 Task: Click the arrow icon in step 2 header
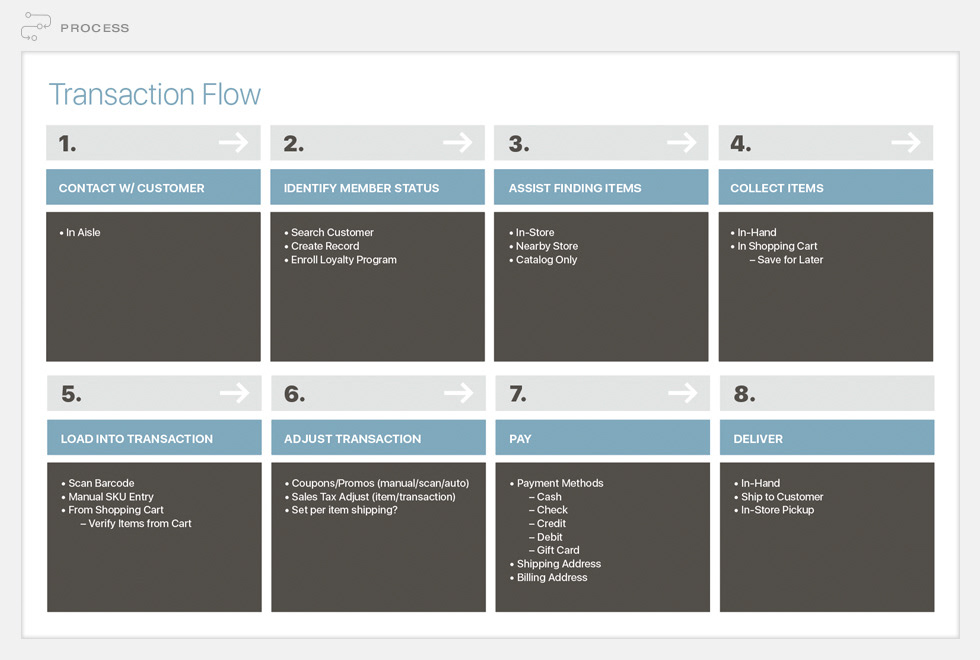point(458,142)
